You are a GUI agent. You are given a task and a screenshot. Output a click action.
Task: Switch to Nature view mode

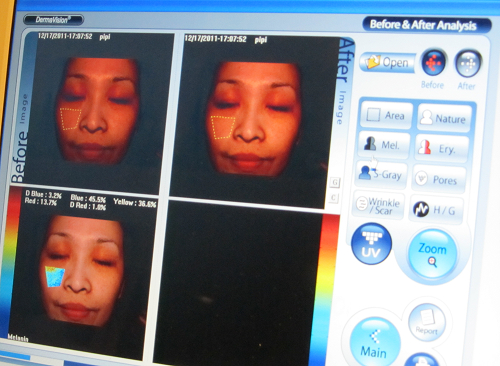pyautogui.click(x=444, y=118)
